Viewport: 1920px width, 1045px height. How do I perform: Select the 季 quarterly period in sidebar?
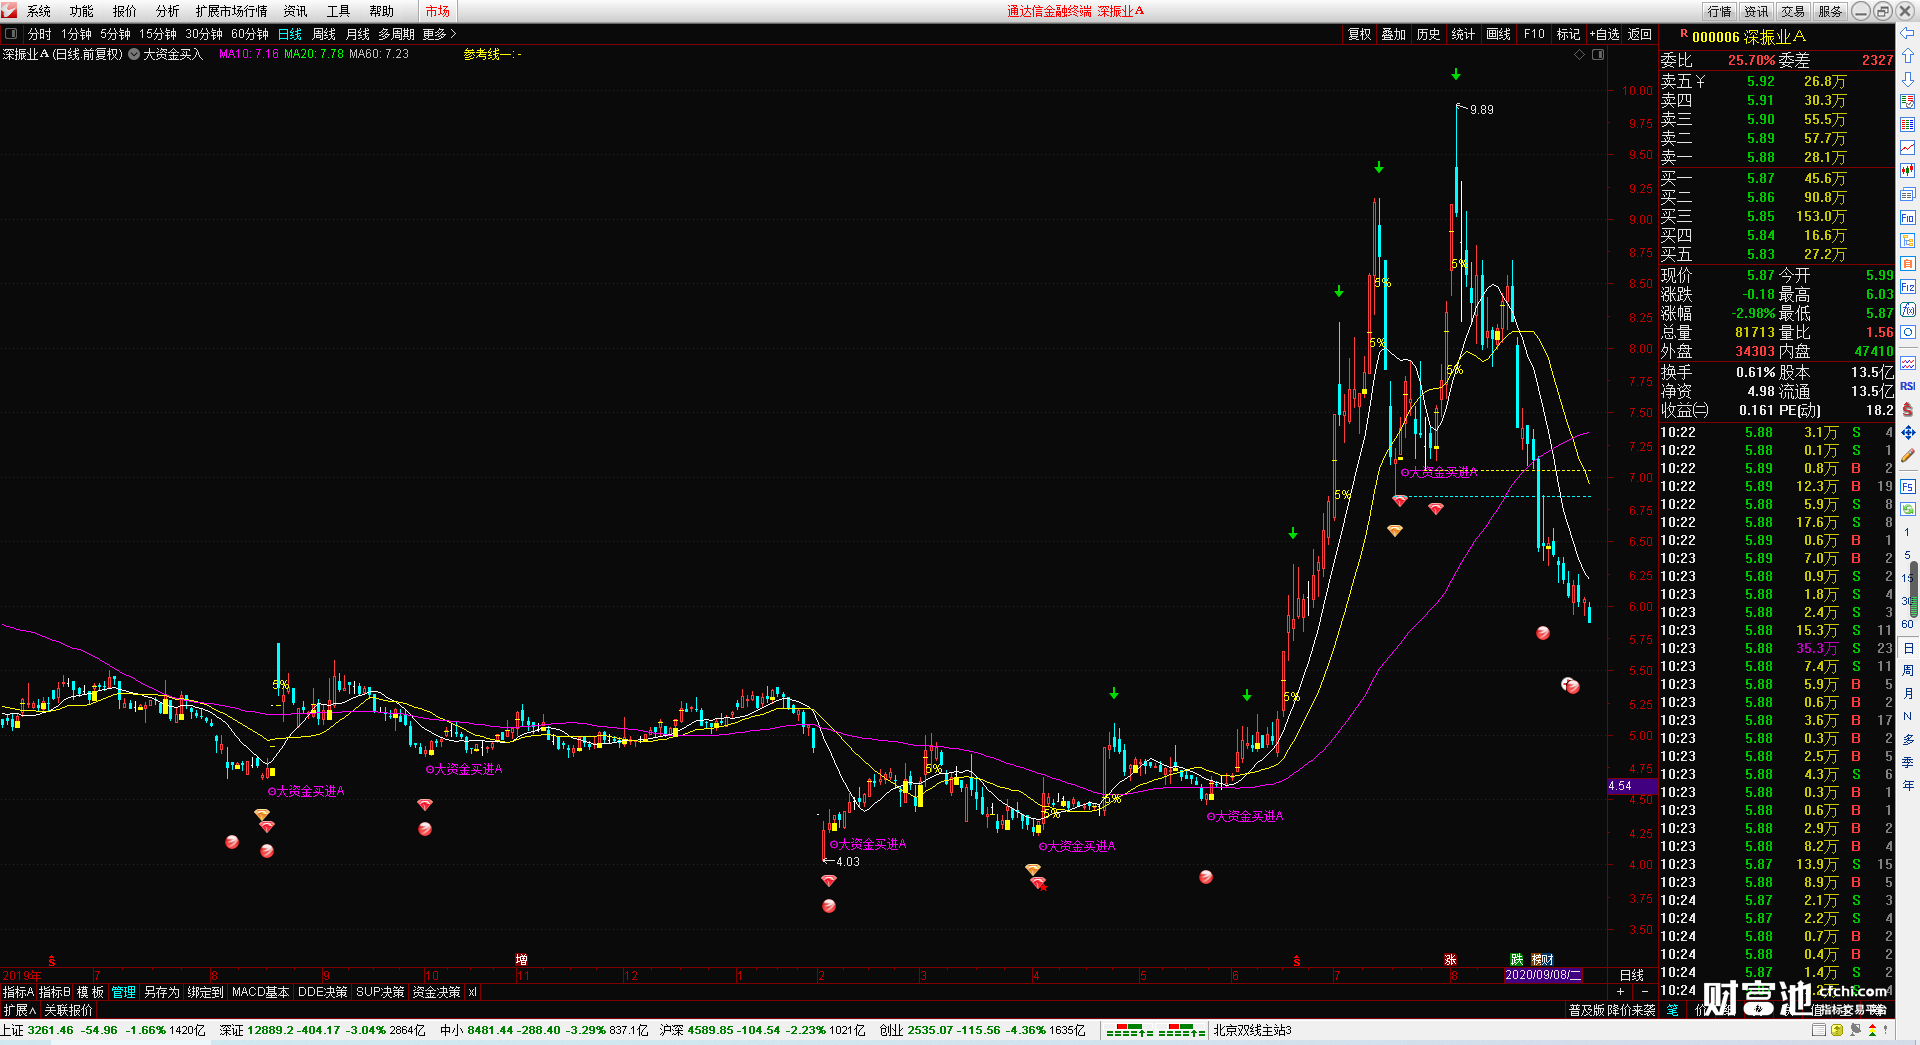click(1908, 763)
